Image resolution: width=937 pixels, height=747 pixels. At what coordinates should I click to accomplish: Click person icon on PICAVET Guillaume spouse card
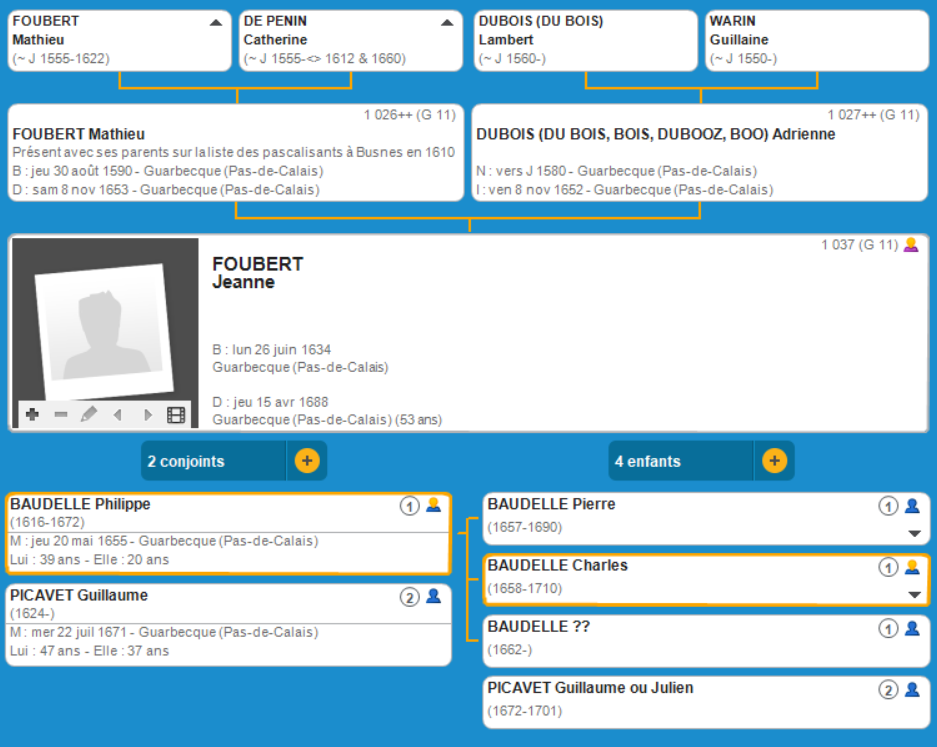(x=433, y=597)
